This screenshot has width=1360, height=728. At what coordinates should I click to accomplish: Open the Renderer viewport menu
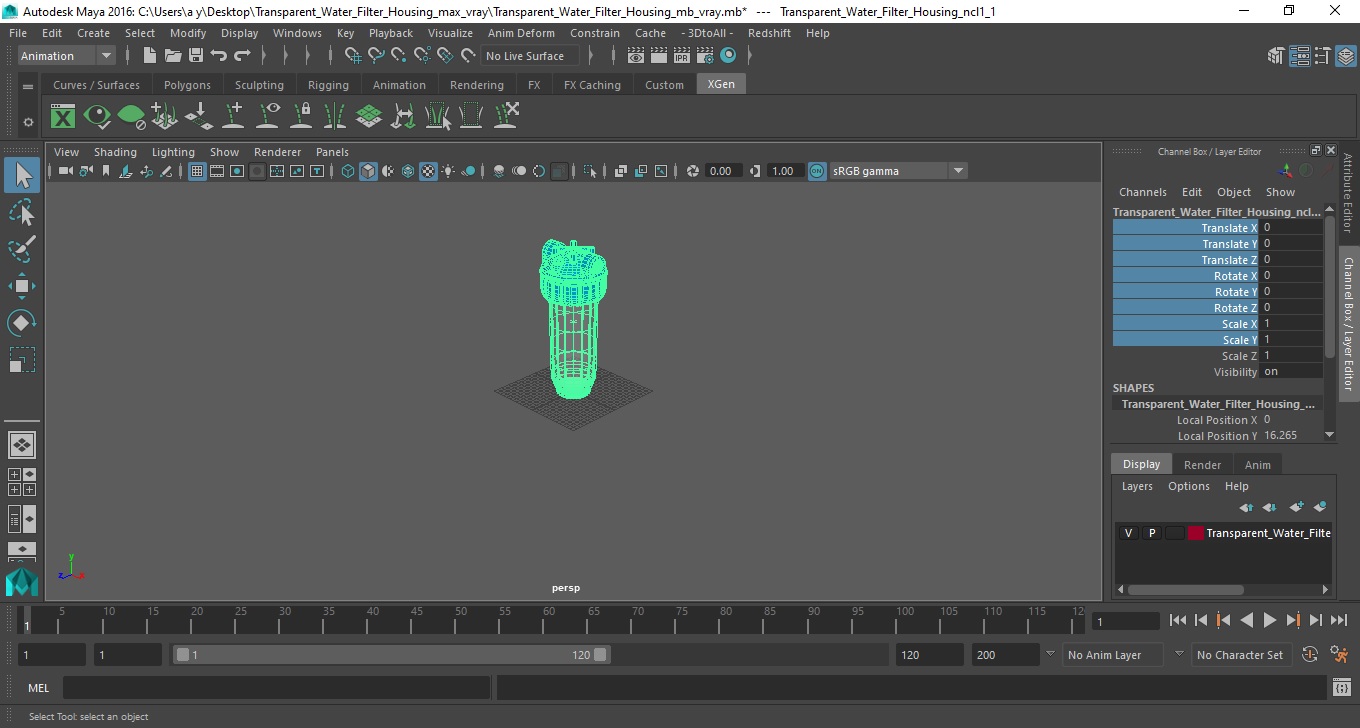point(277,152)
